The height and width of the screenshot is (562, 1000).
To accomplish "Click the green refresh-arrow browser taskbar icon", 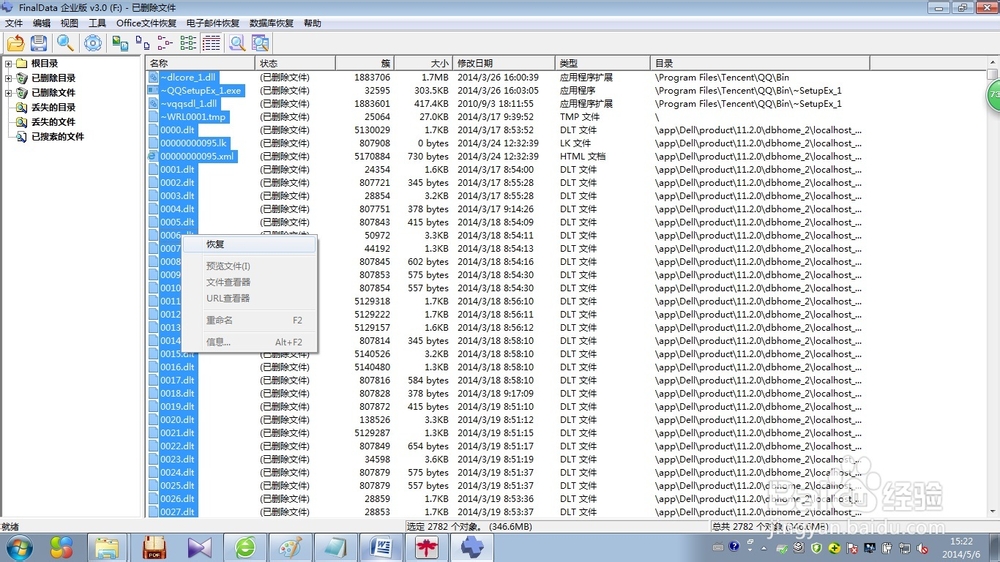I will 245,548.
